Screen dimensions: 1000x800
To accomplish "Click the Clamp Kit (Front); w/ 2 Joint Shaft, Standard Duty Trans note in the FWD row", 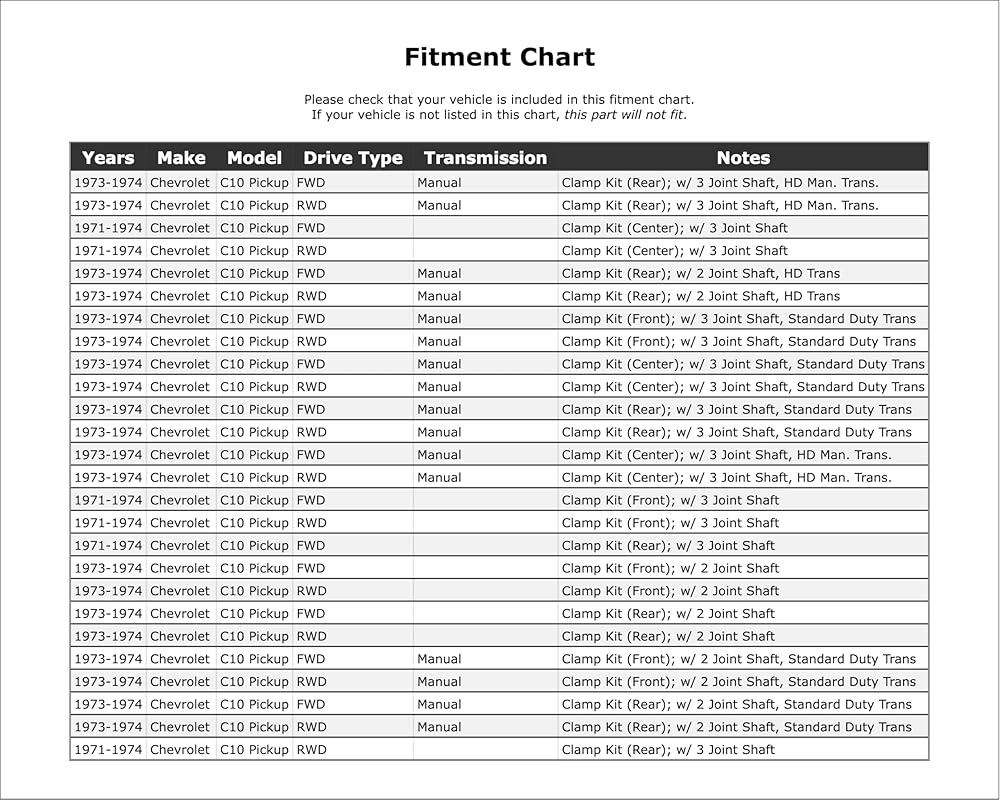I will [739, 659].
